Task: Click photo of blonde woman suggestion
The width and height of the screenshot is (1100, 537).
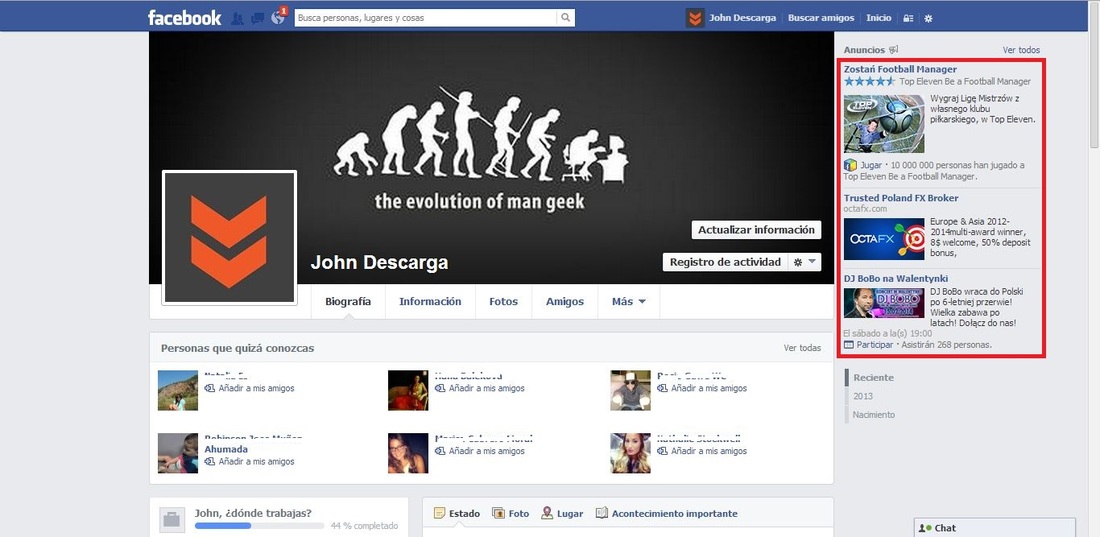Action: 630,453
